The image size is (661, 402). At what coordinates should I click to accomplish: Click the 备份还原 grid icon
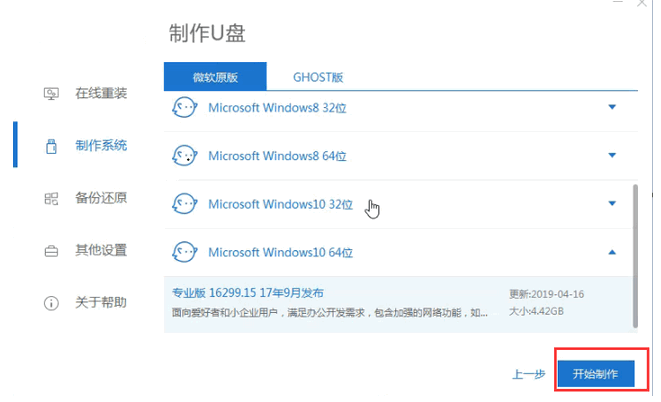point(51,198)
